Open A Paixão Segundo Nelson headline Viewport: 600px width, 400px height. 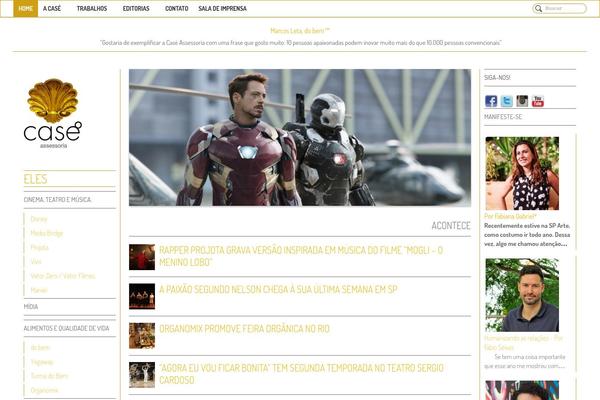tap(278, 289)
